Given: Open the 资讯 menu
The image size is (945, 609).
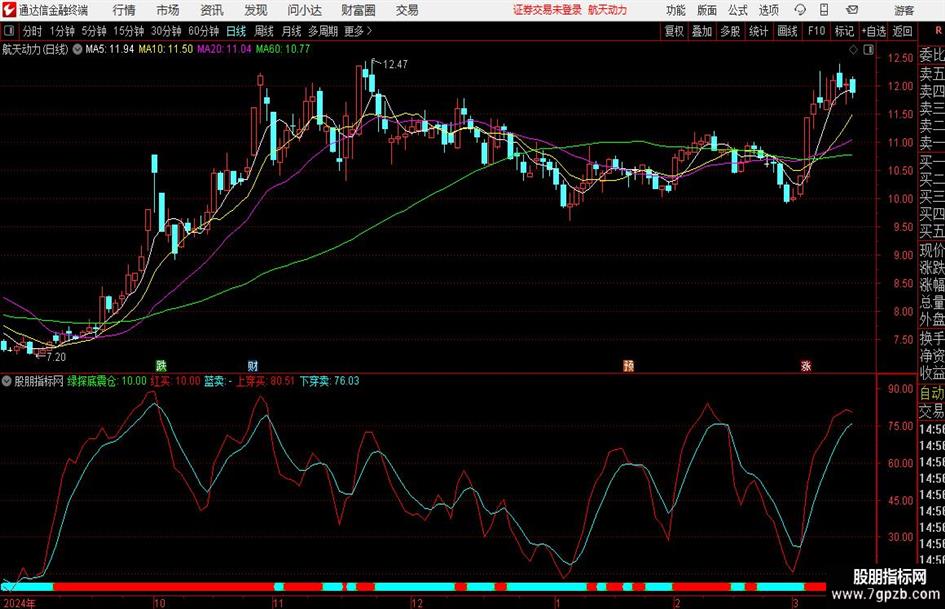Looking at the screenshot, I should point(212,10).
